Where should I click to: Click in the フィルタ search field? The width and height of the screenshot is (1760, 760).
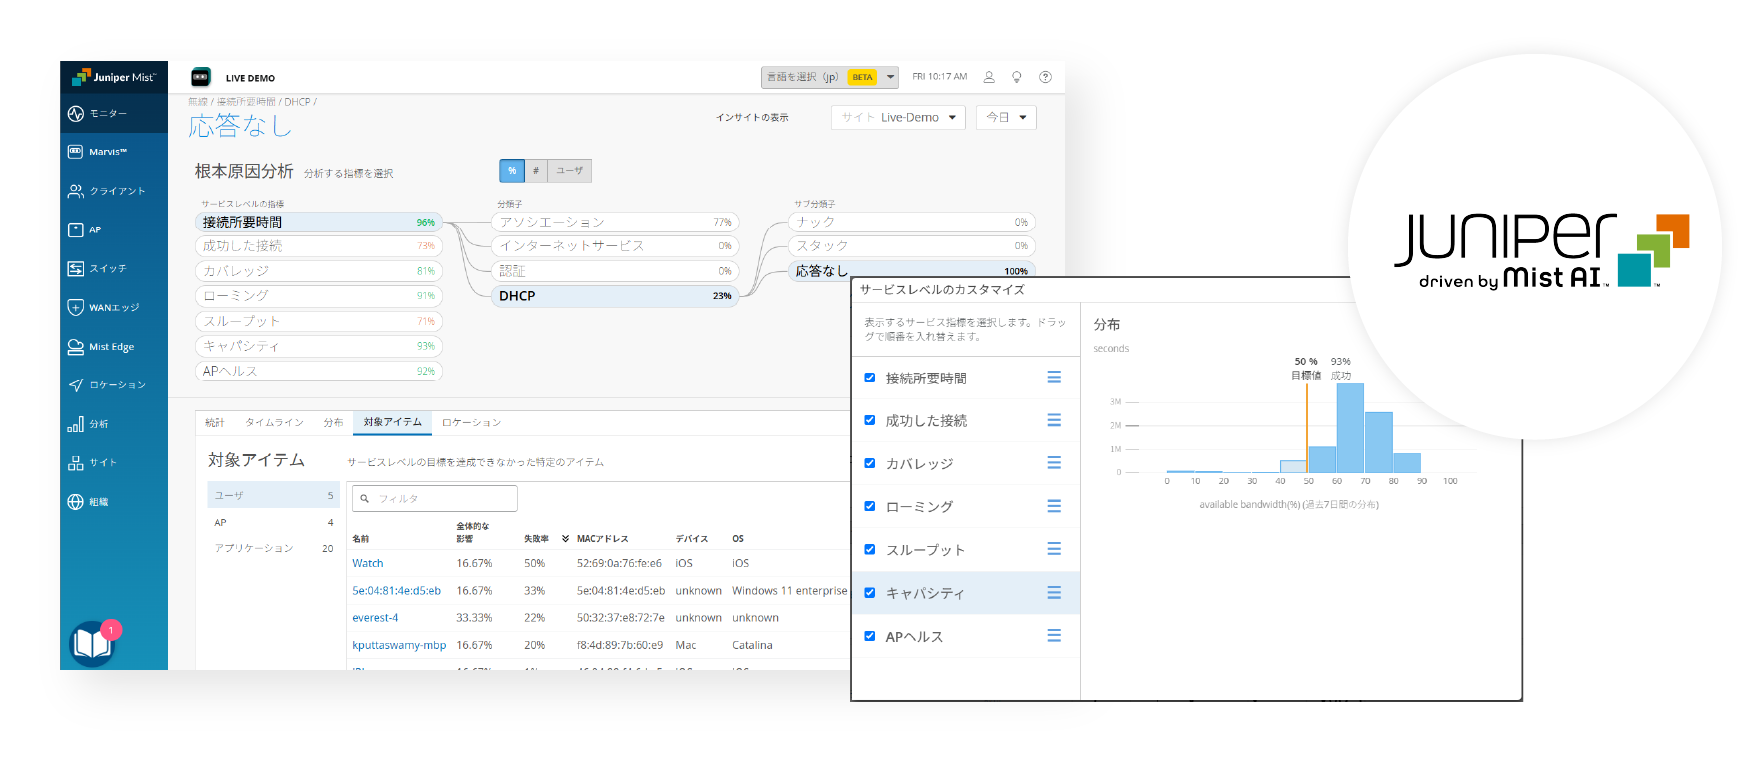[435, 498]
